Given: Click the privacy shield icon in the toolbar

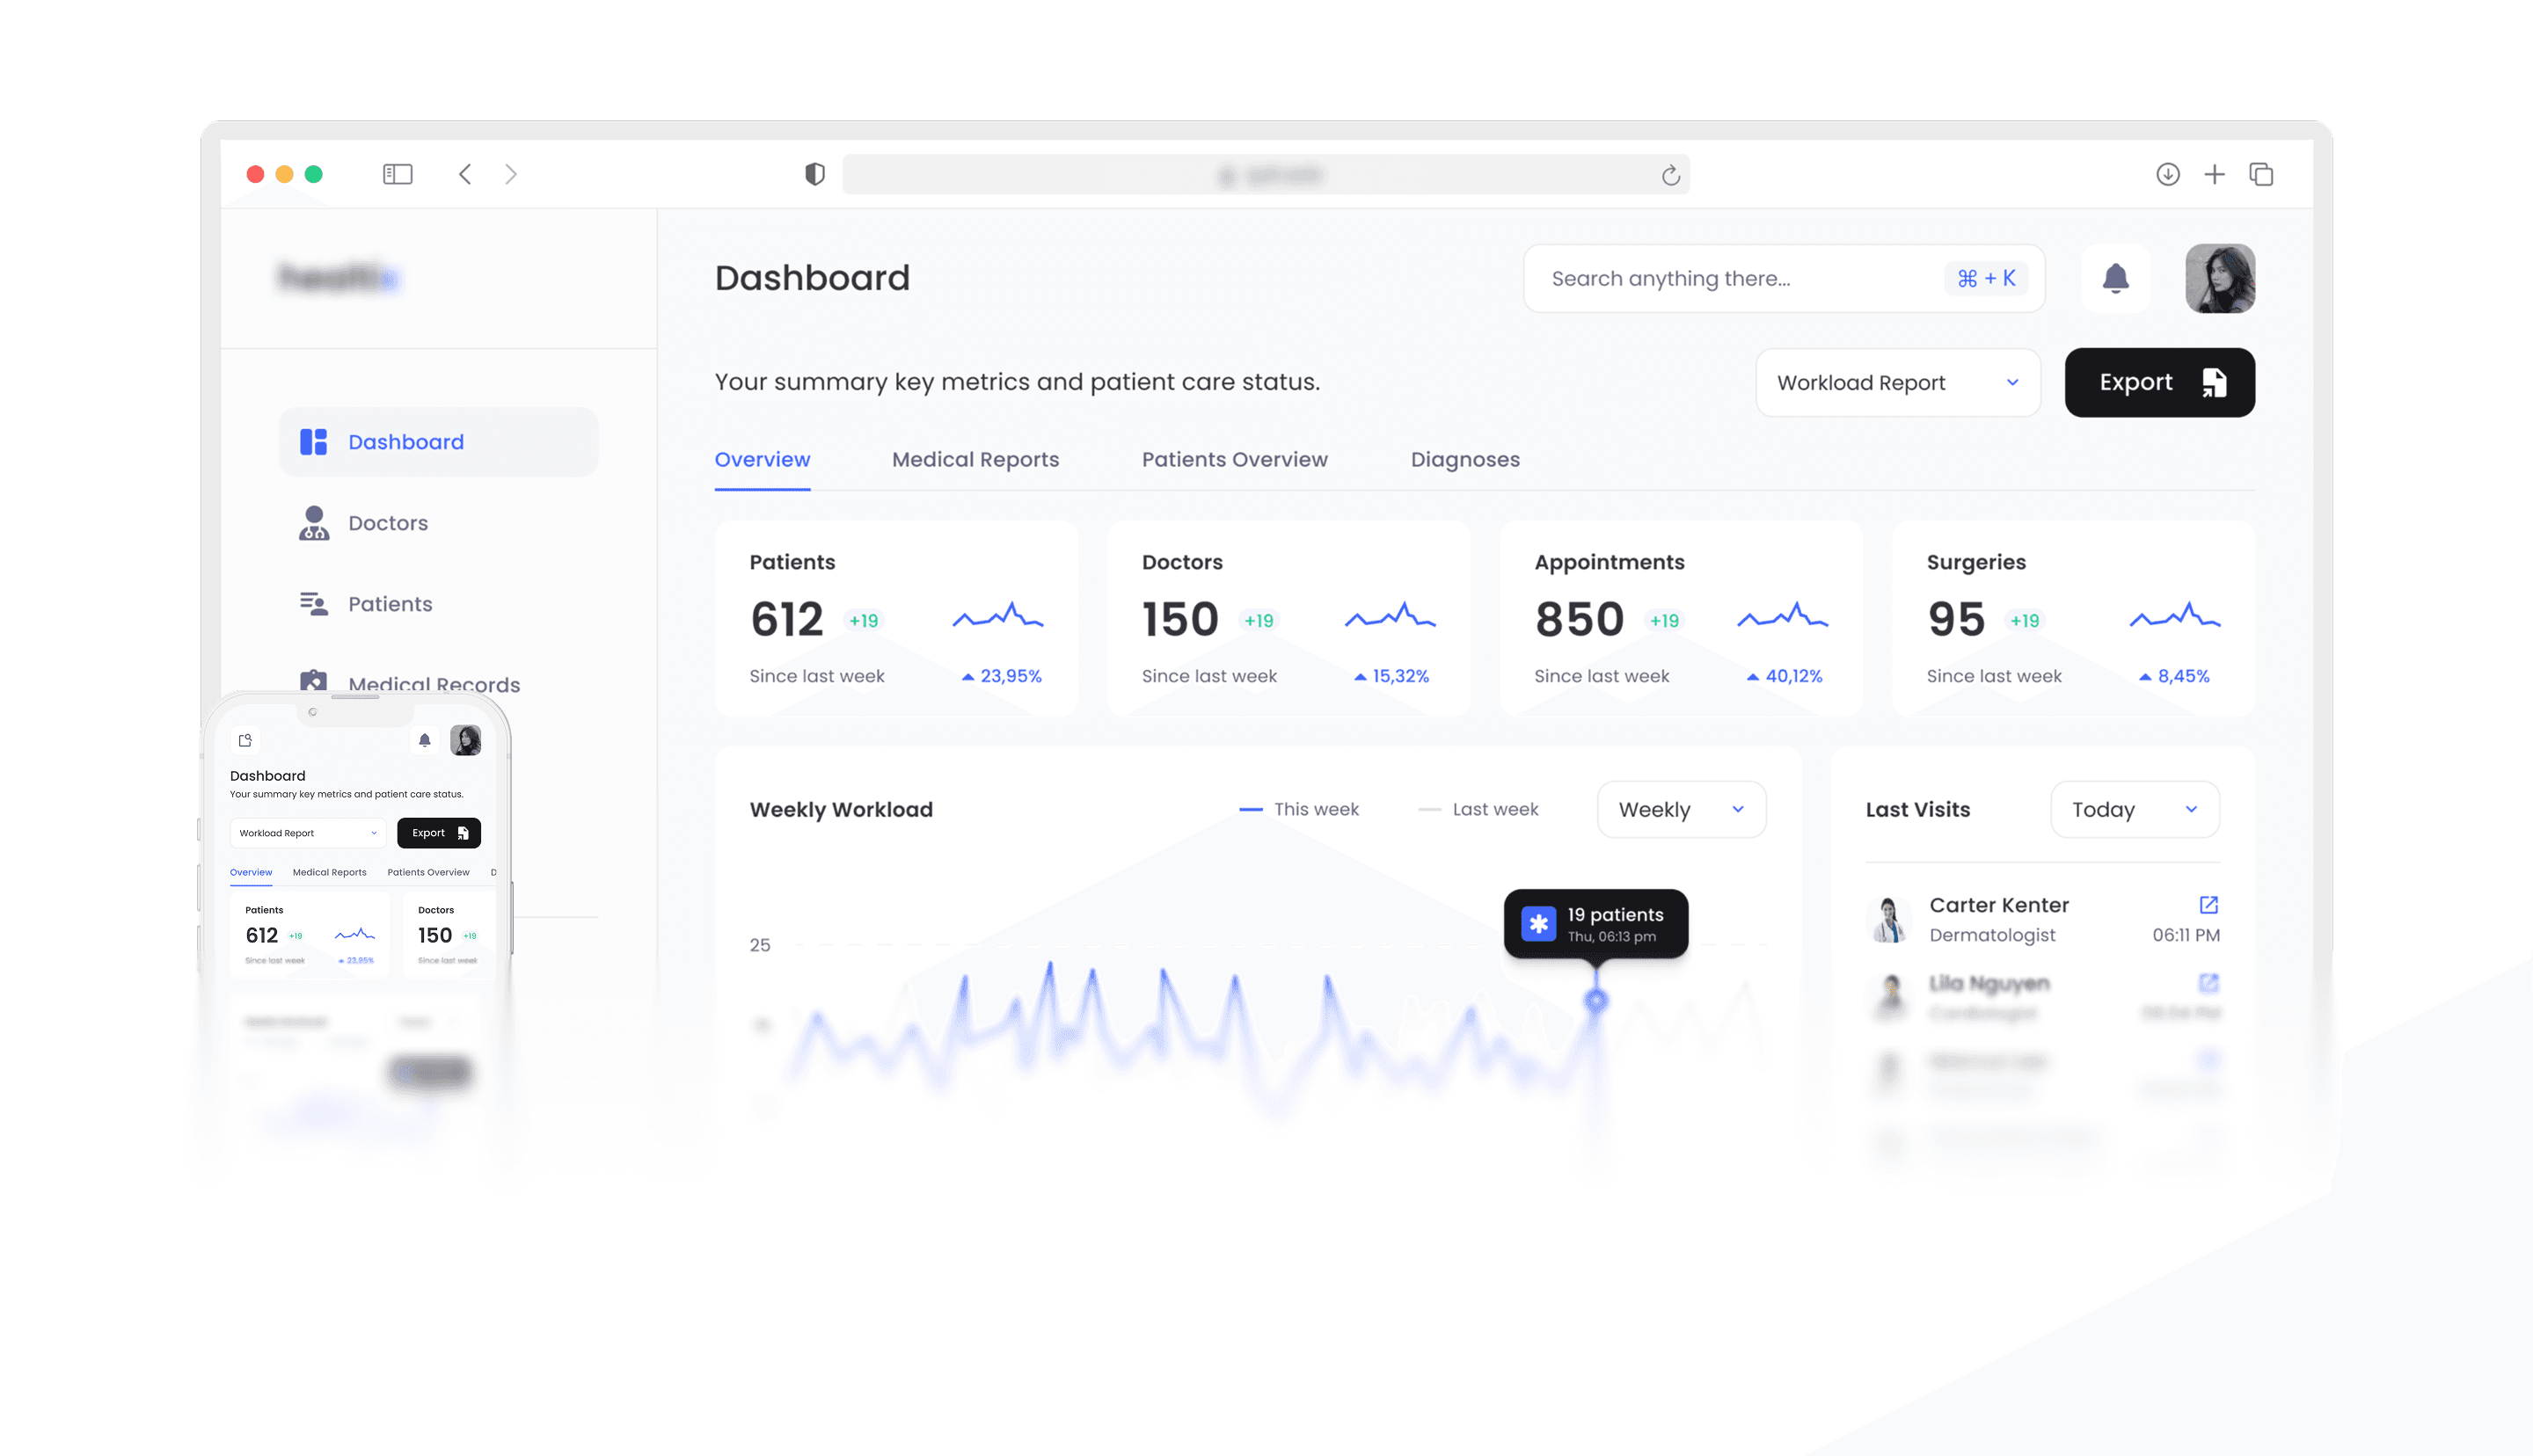Looking at the screenshot, I should pyautogui.click(x=815, y=174).
